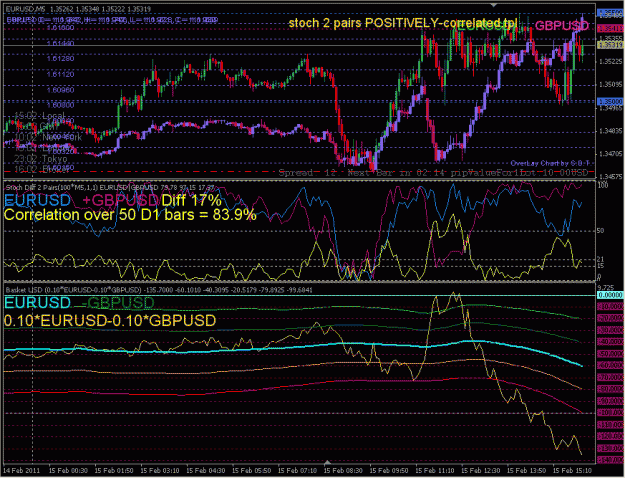
Task: Click the 'OverLay Chart by S.B.T.' text
Action: coord(552,163)
